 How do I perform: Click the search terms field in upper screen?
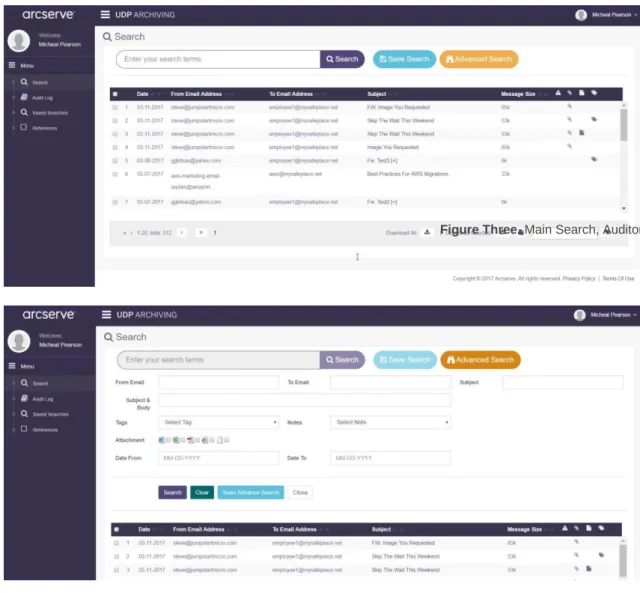pos(218,59)
